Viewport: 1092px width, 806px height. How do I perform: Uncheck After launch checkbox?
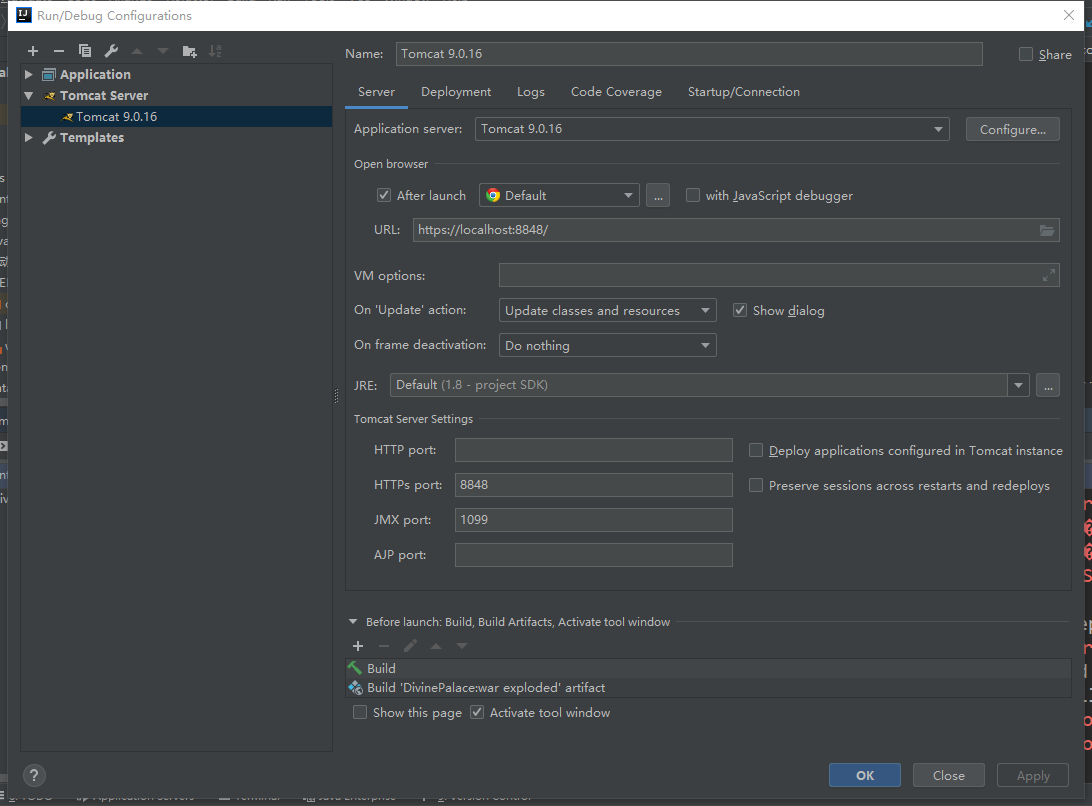pos(384,196)
